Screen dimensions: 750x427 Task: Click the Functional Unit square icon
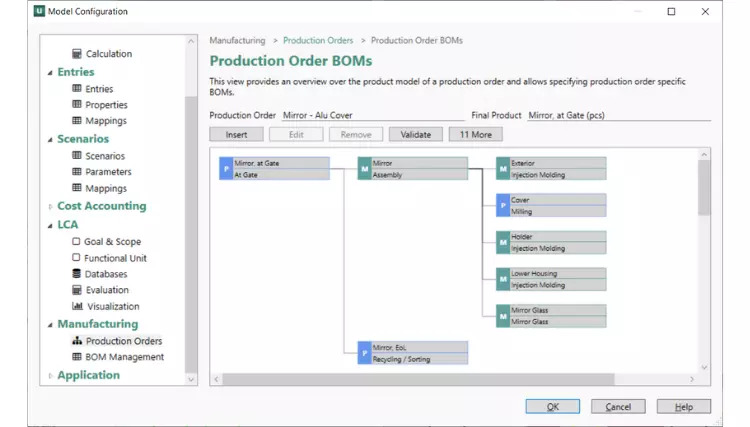pyautogui.click(x=77, y=258)
